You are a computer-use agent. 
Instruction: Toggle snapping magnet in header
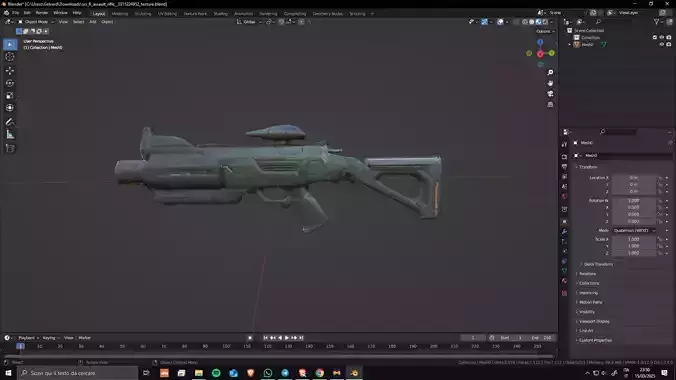pyautogui.click(x=281, y=22)
